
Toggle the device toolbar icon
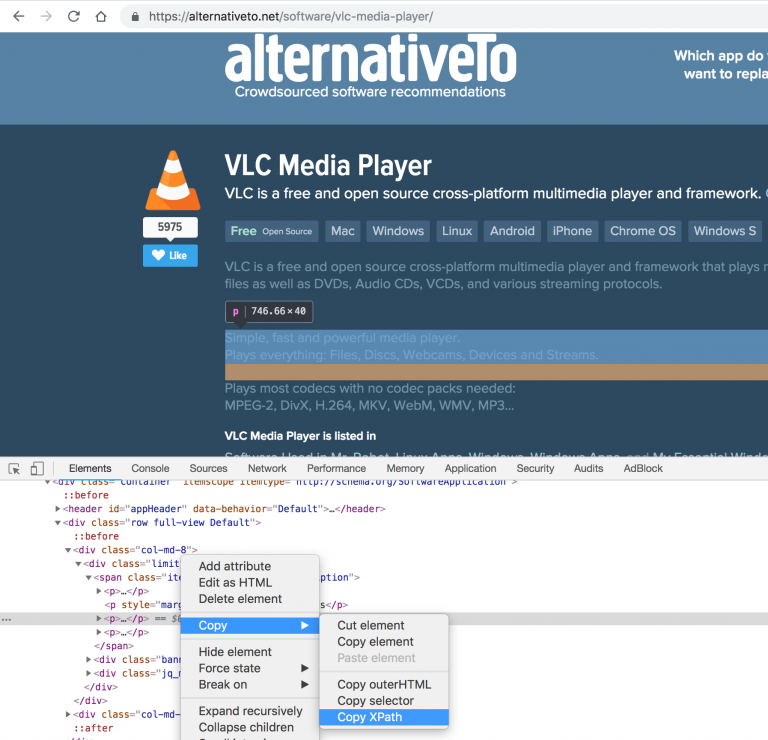tap(37, 469)
